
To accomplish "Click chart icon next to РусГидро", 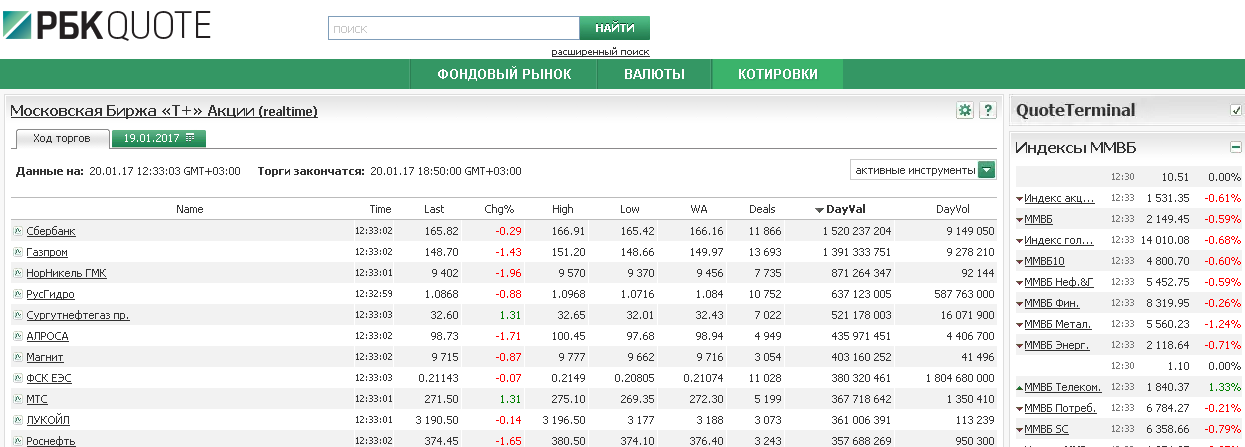I will [x=17, y=294].
